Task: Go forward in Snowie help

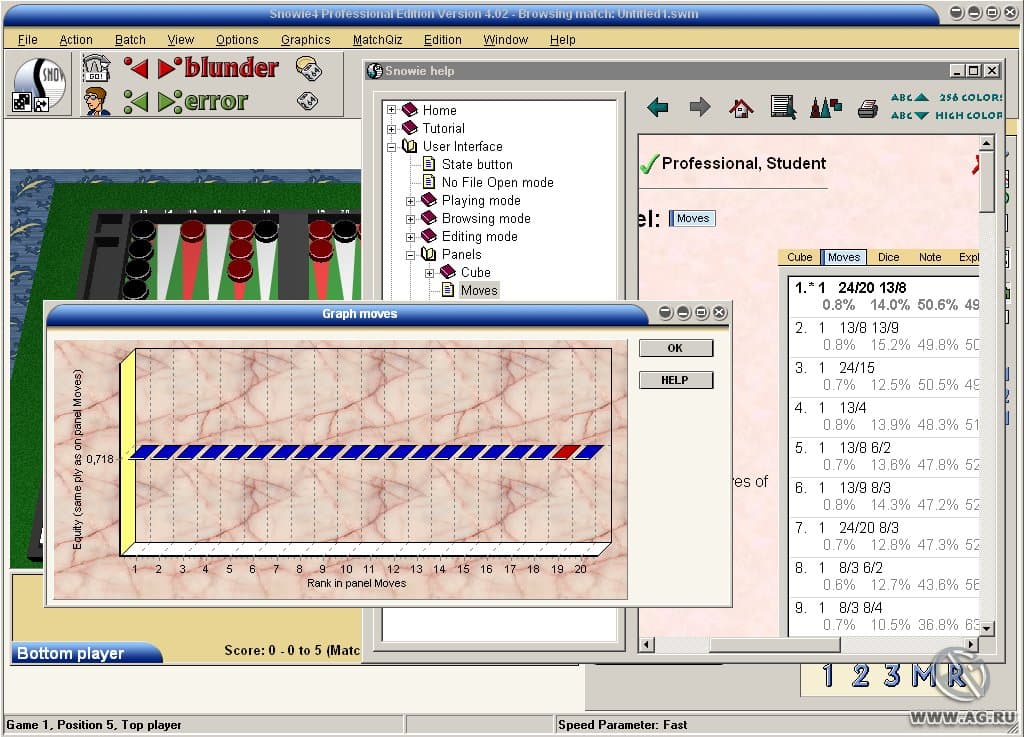Action: pos(699,106)
